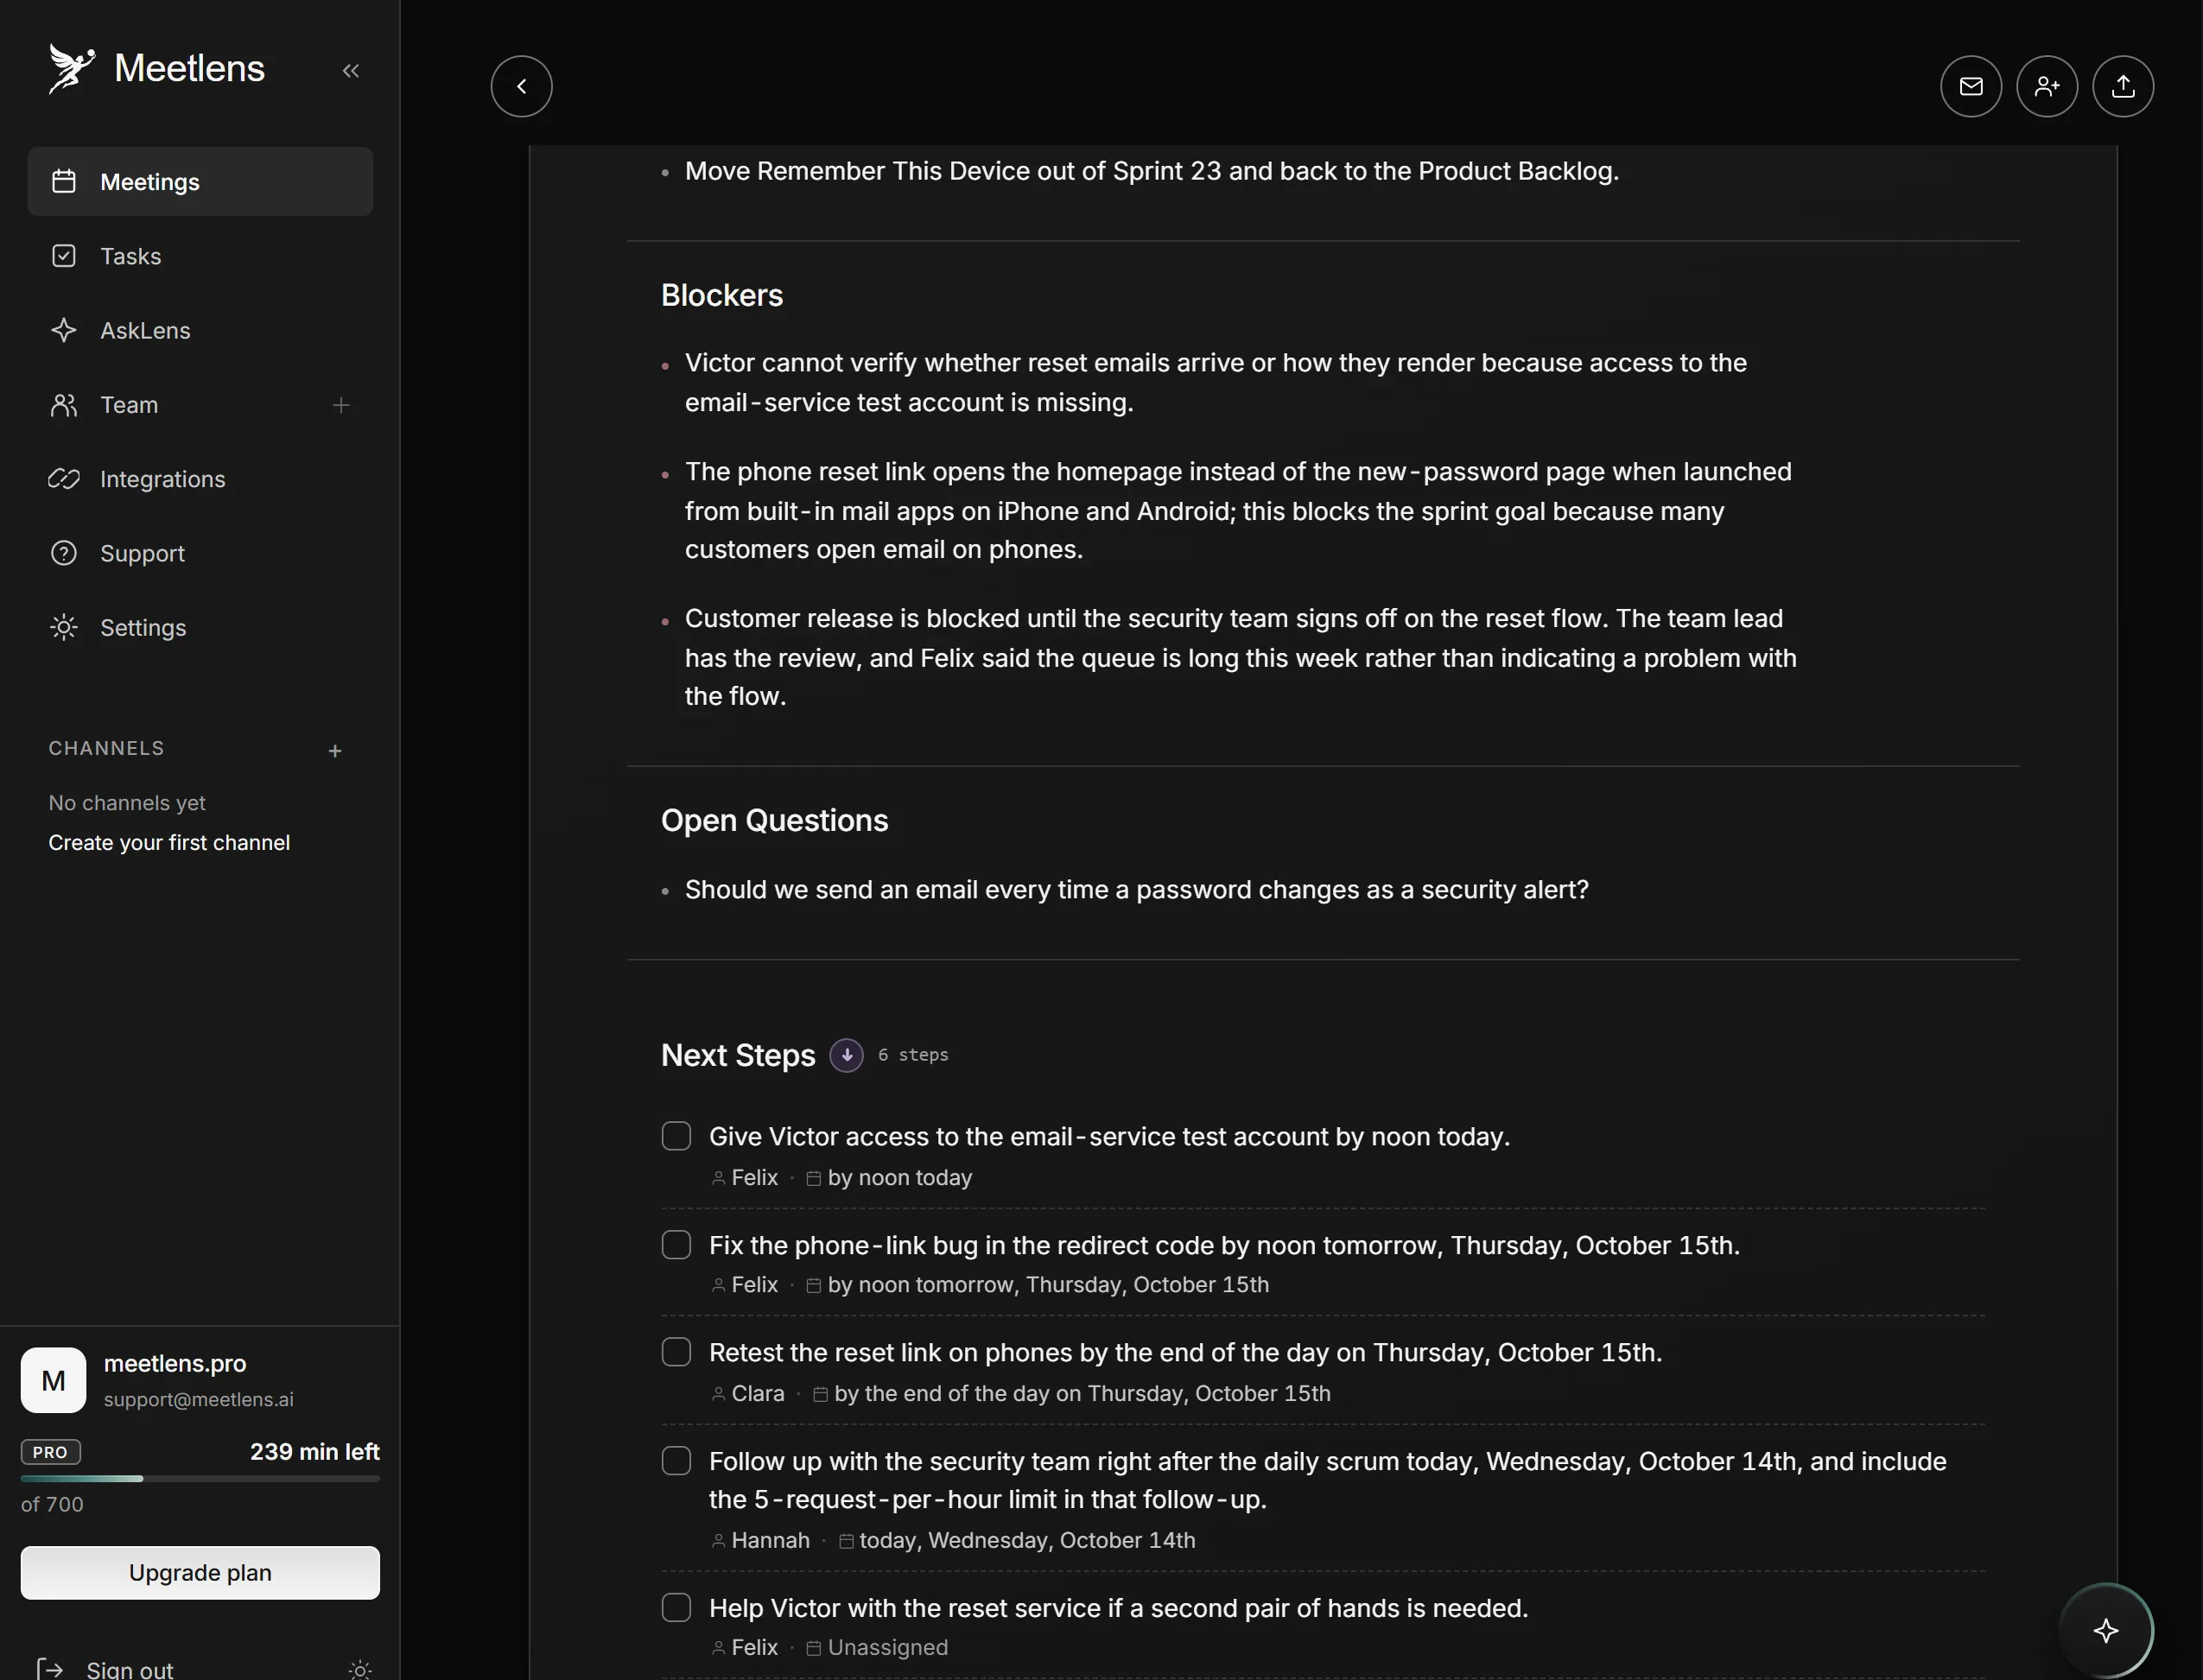
Task: Add a channel with the plus icon
Action: click(x=335, y=751)
